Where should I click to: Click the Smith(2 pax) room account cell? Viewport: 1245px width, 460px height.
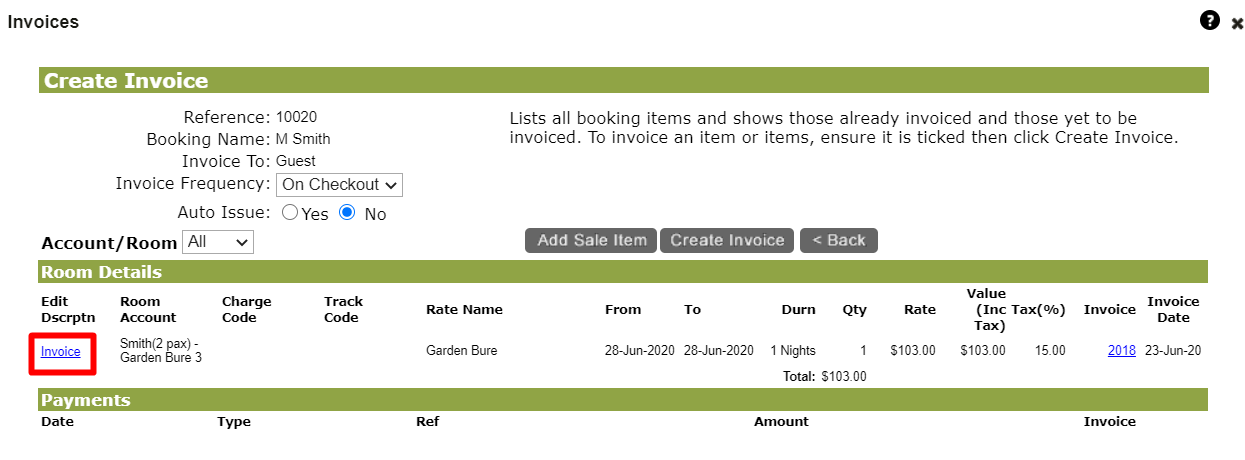161,351
